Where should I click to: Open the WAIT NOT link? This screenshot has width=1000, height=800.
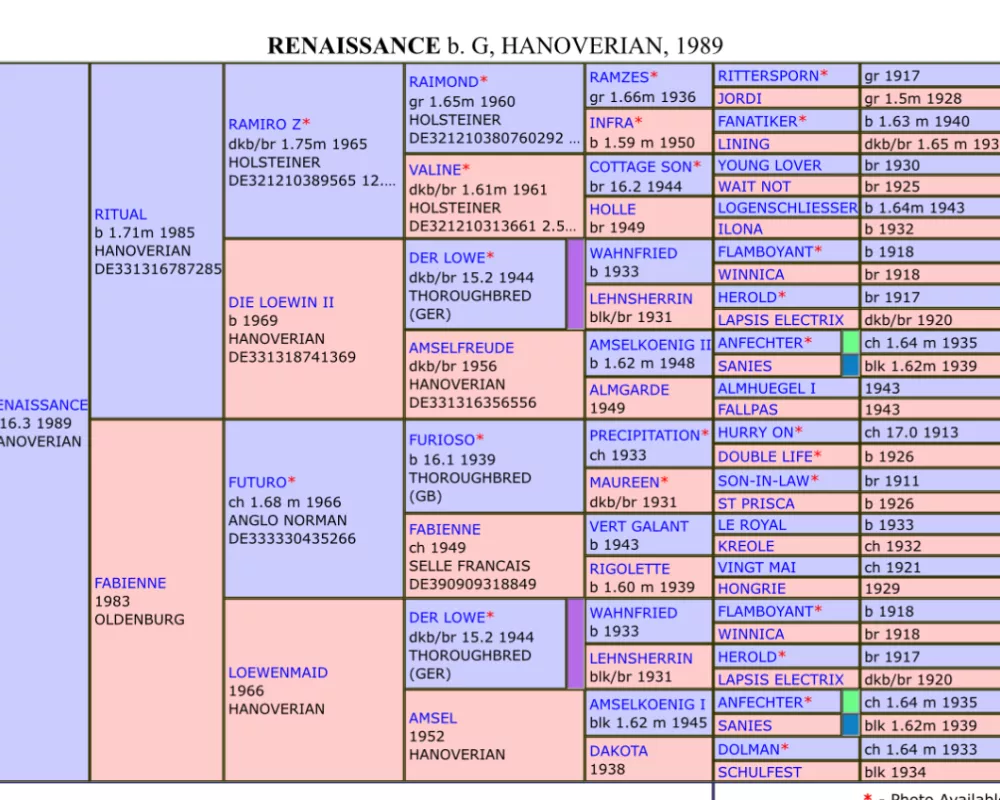click(753, 187)
